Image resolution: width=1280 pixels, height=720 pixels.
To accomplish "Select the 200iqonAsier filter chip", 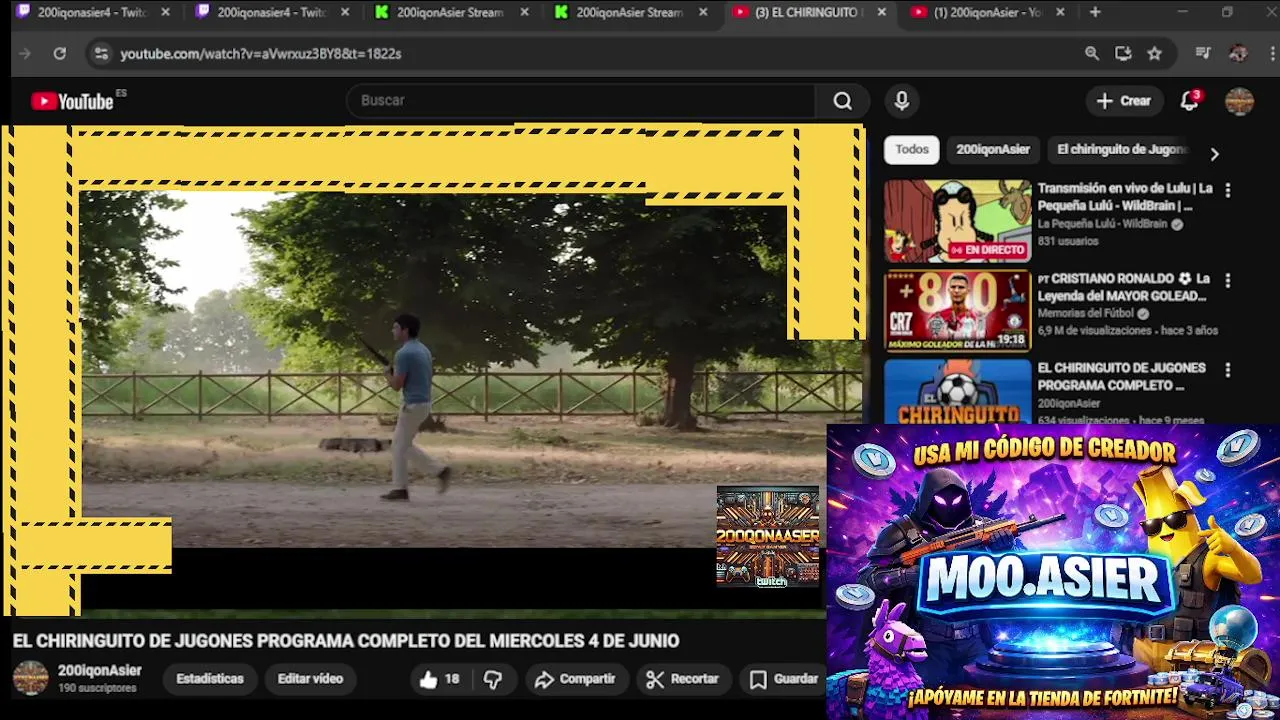I will coord(993,149).
